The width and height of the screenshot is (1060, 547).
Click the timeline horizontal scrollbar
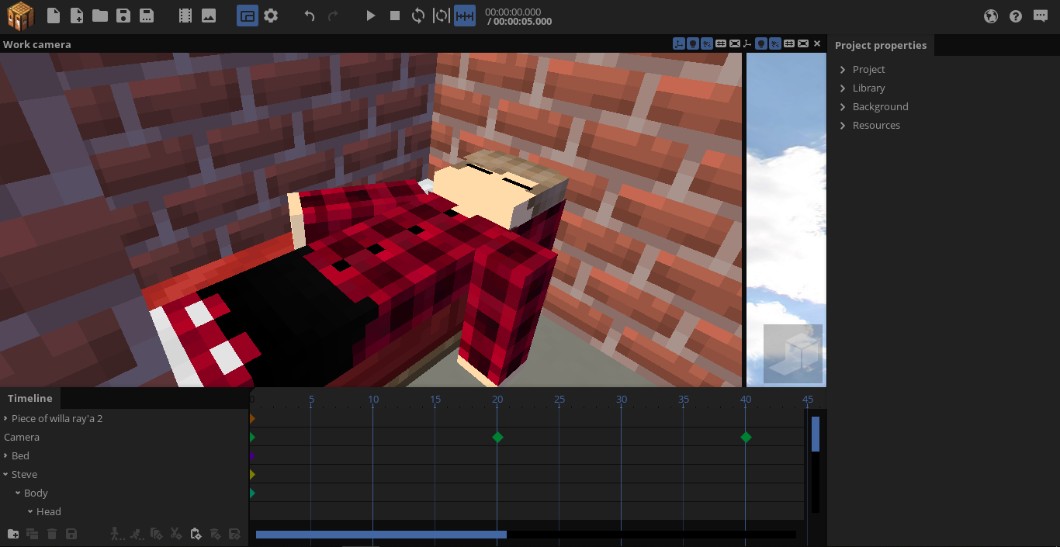point(381,535)
